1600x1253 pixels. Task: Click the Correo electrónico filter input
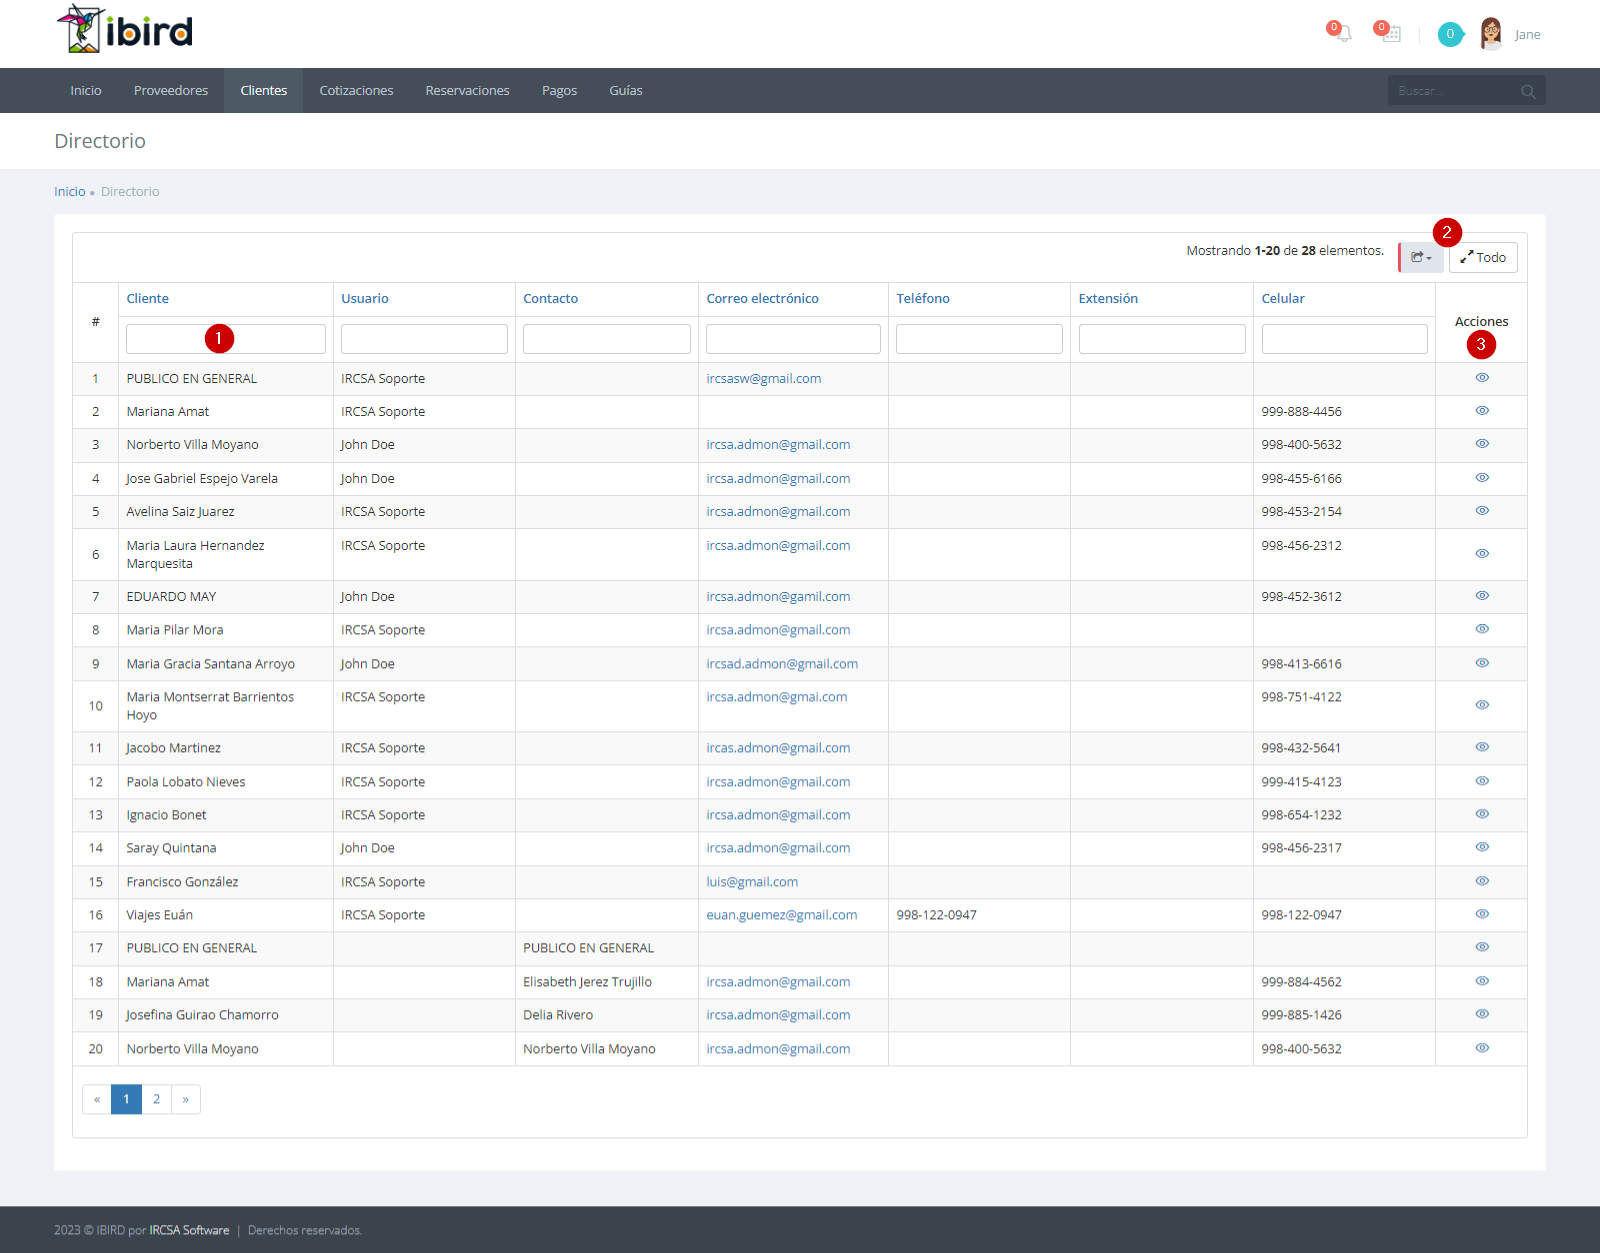(x=793, y=339)
